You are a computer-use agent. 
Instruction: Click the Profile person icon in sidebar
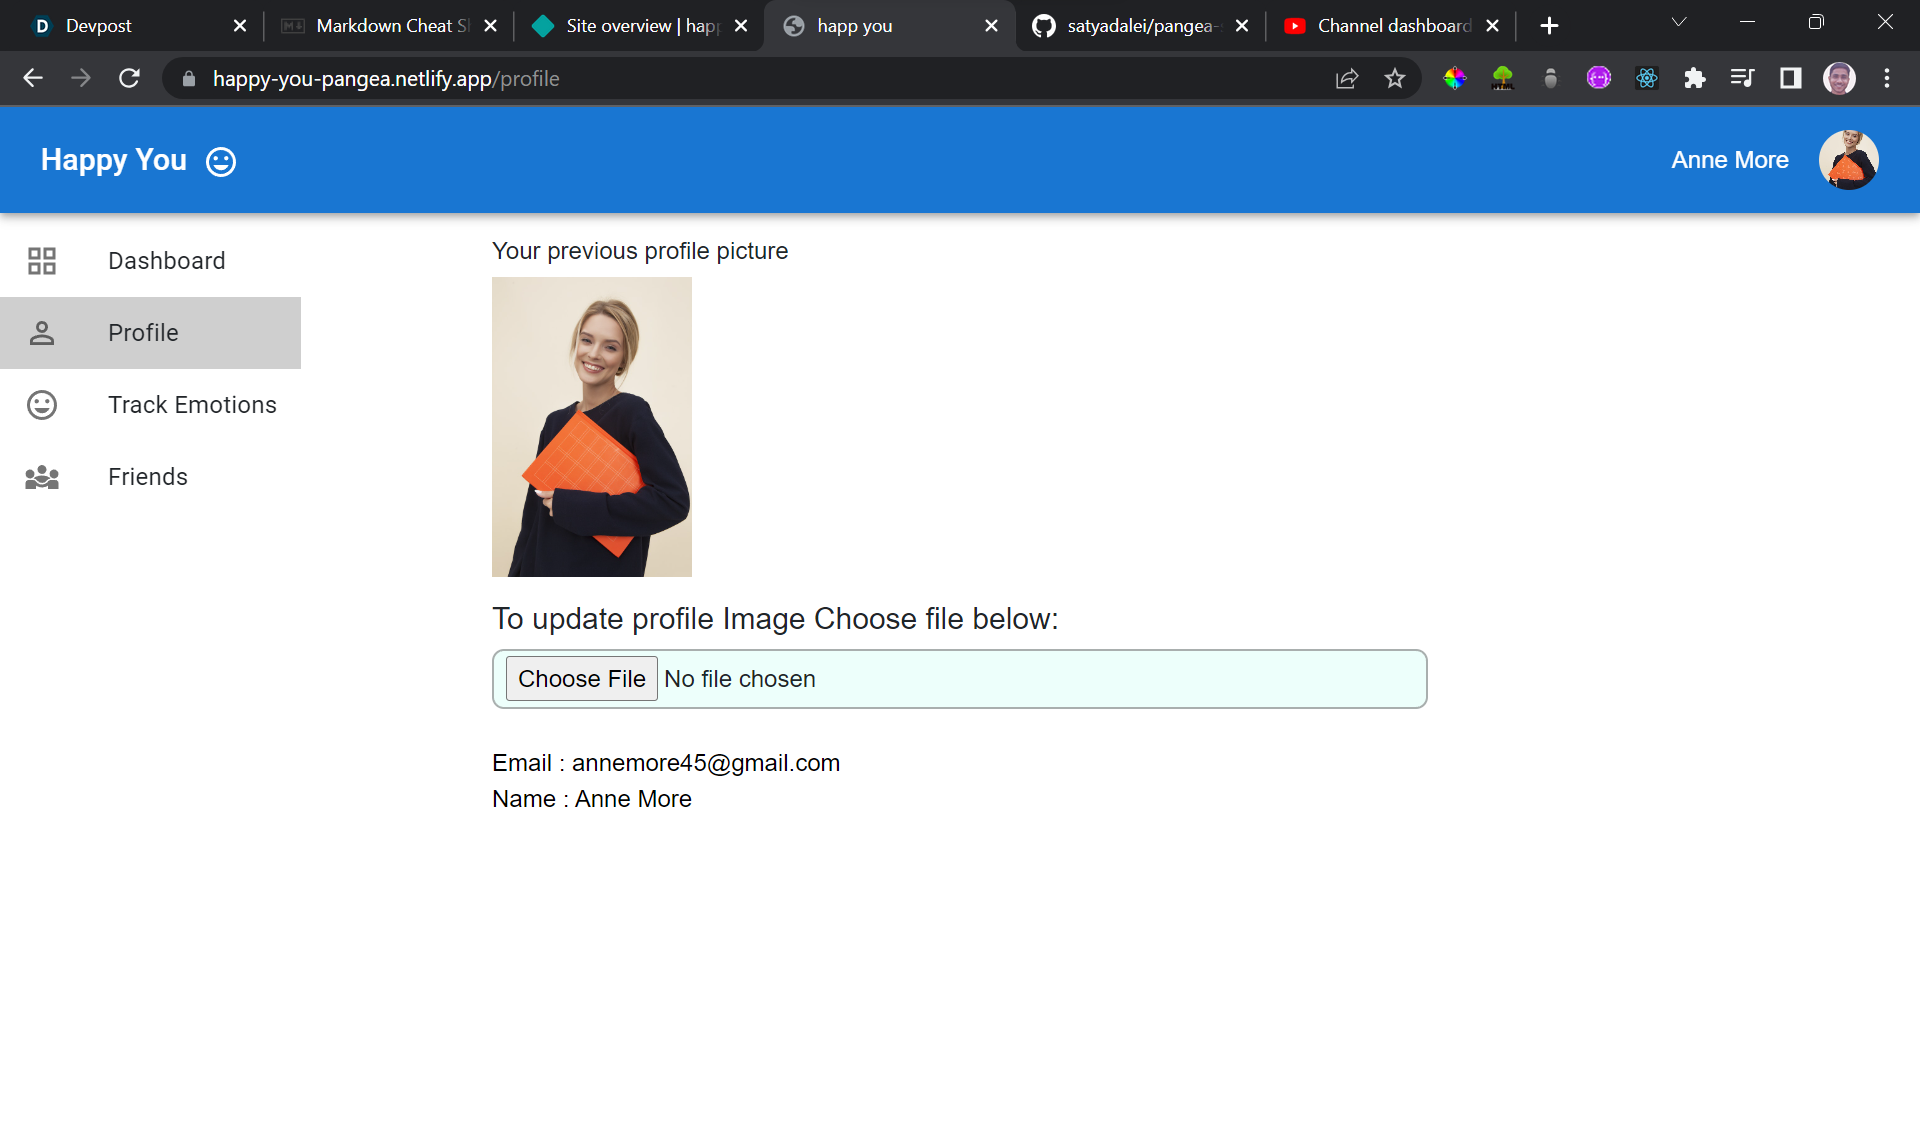click(x=42, y=333)
